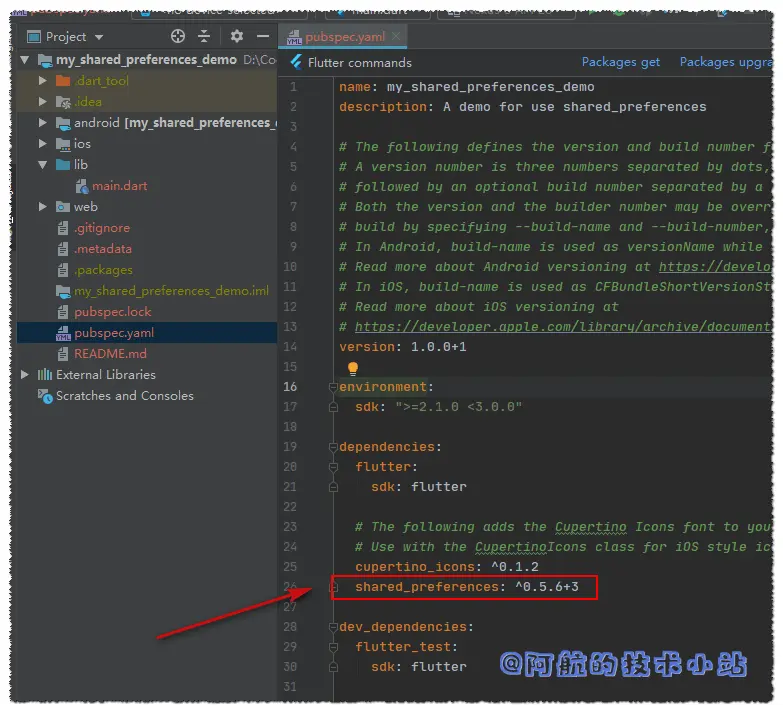The height and width of the screenshot is (712, 783).
Task: Fold the dev_dependencies block in gutter
Action: click(x=333, y=627)
